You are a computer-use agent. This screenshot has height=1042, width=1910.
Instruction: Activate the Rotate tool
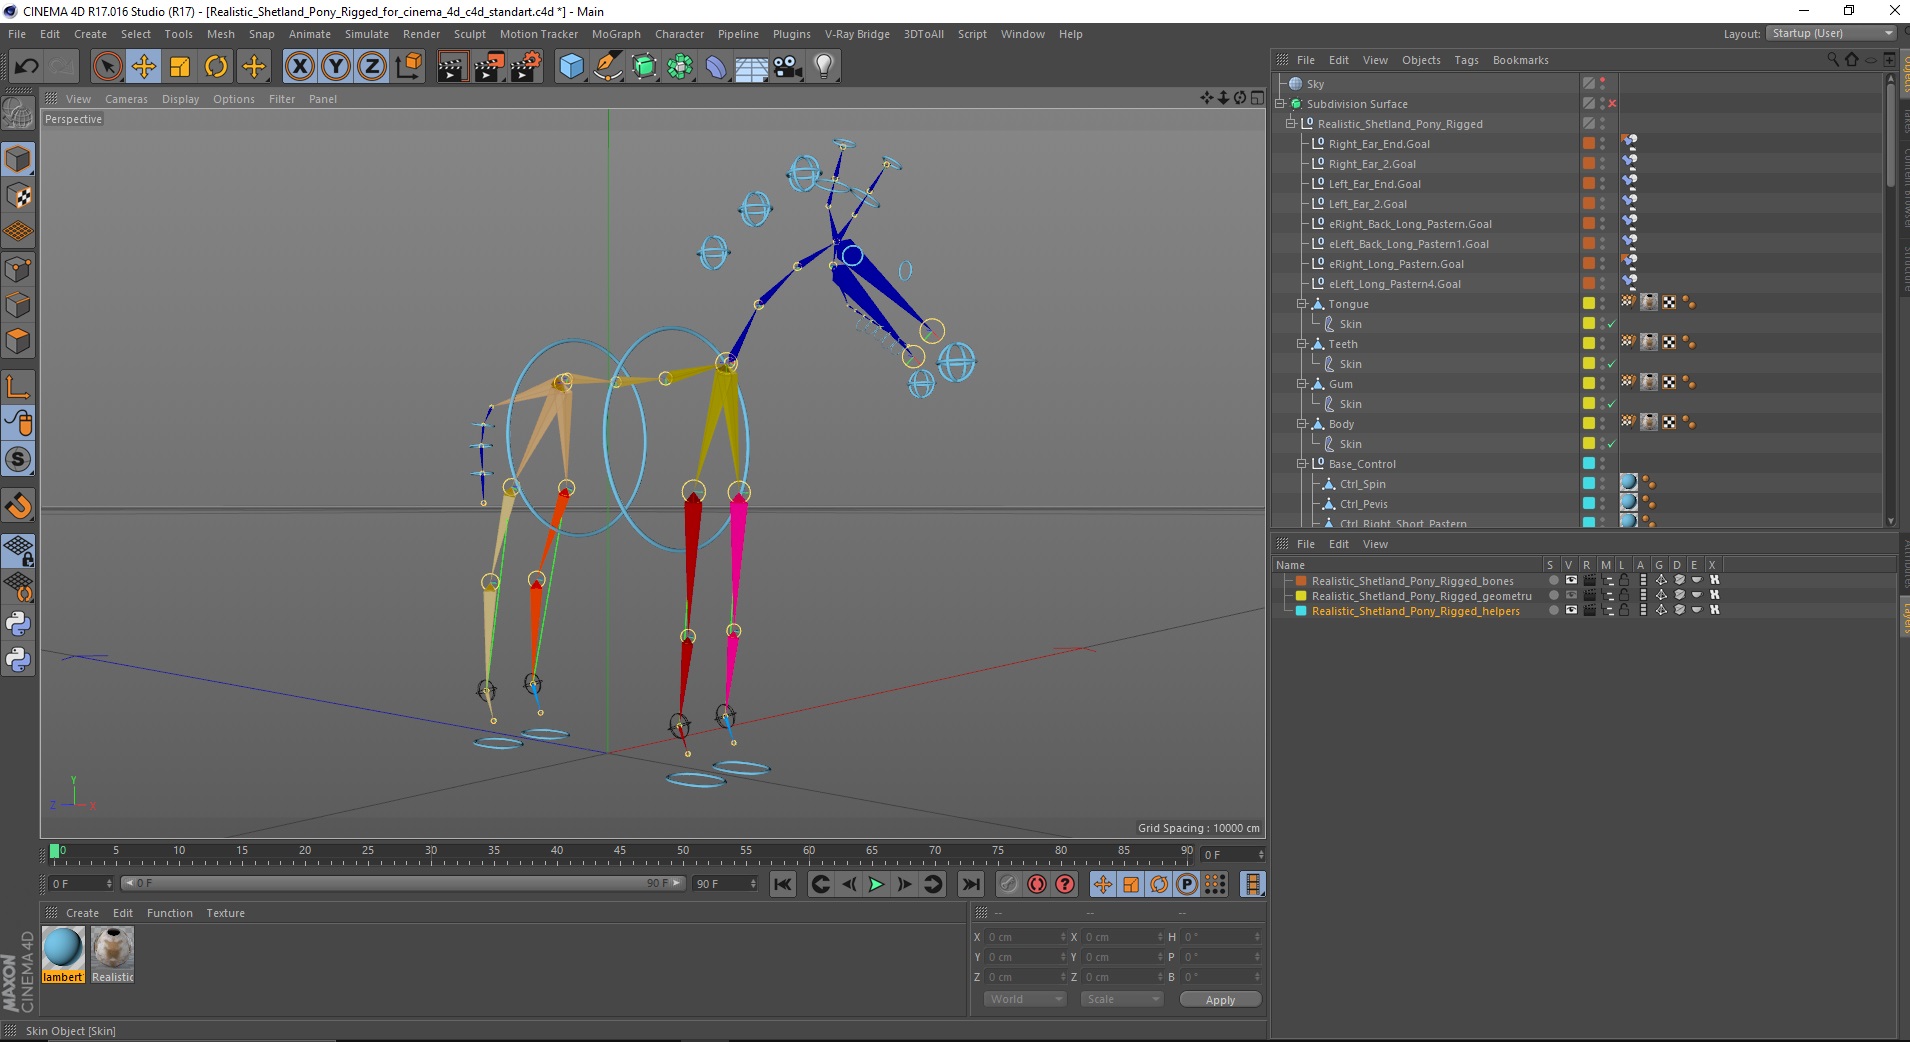pyautogui.click(x=216, y=67)
